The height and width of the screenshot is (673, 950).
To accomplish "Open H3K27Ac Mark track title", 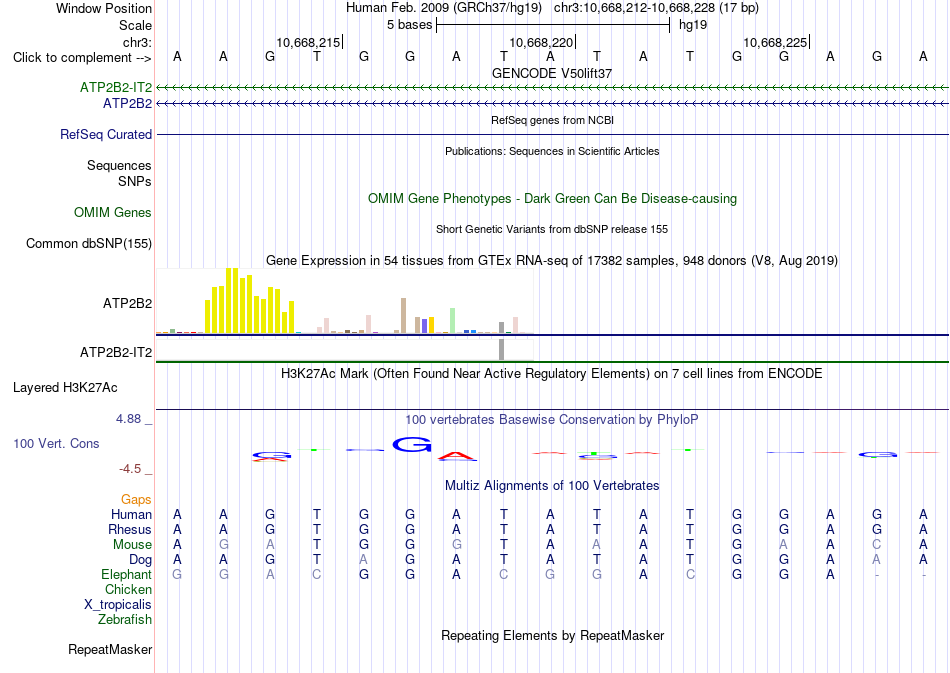I will (552, 374).
